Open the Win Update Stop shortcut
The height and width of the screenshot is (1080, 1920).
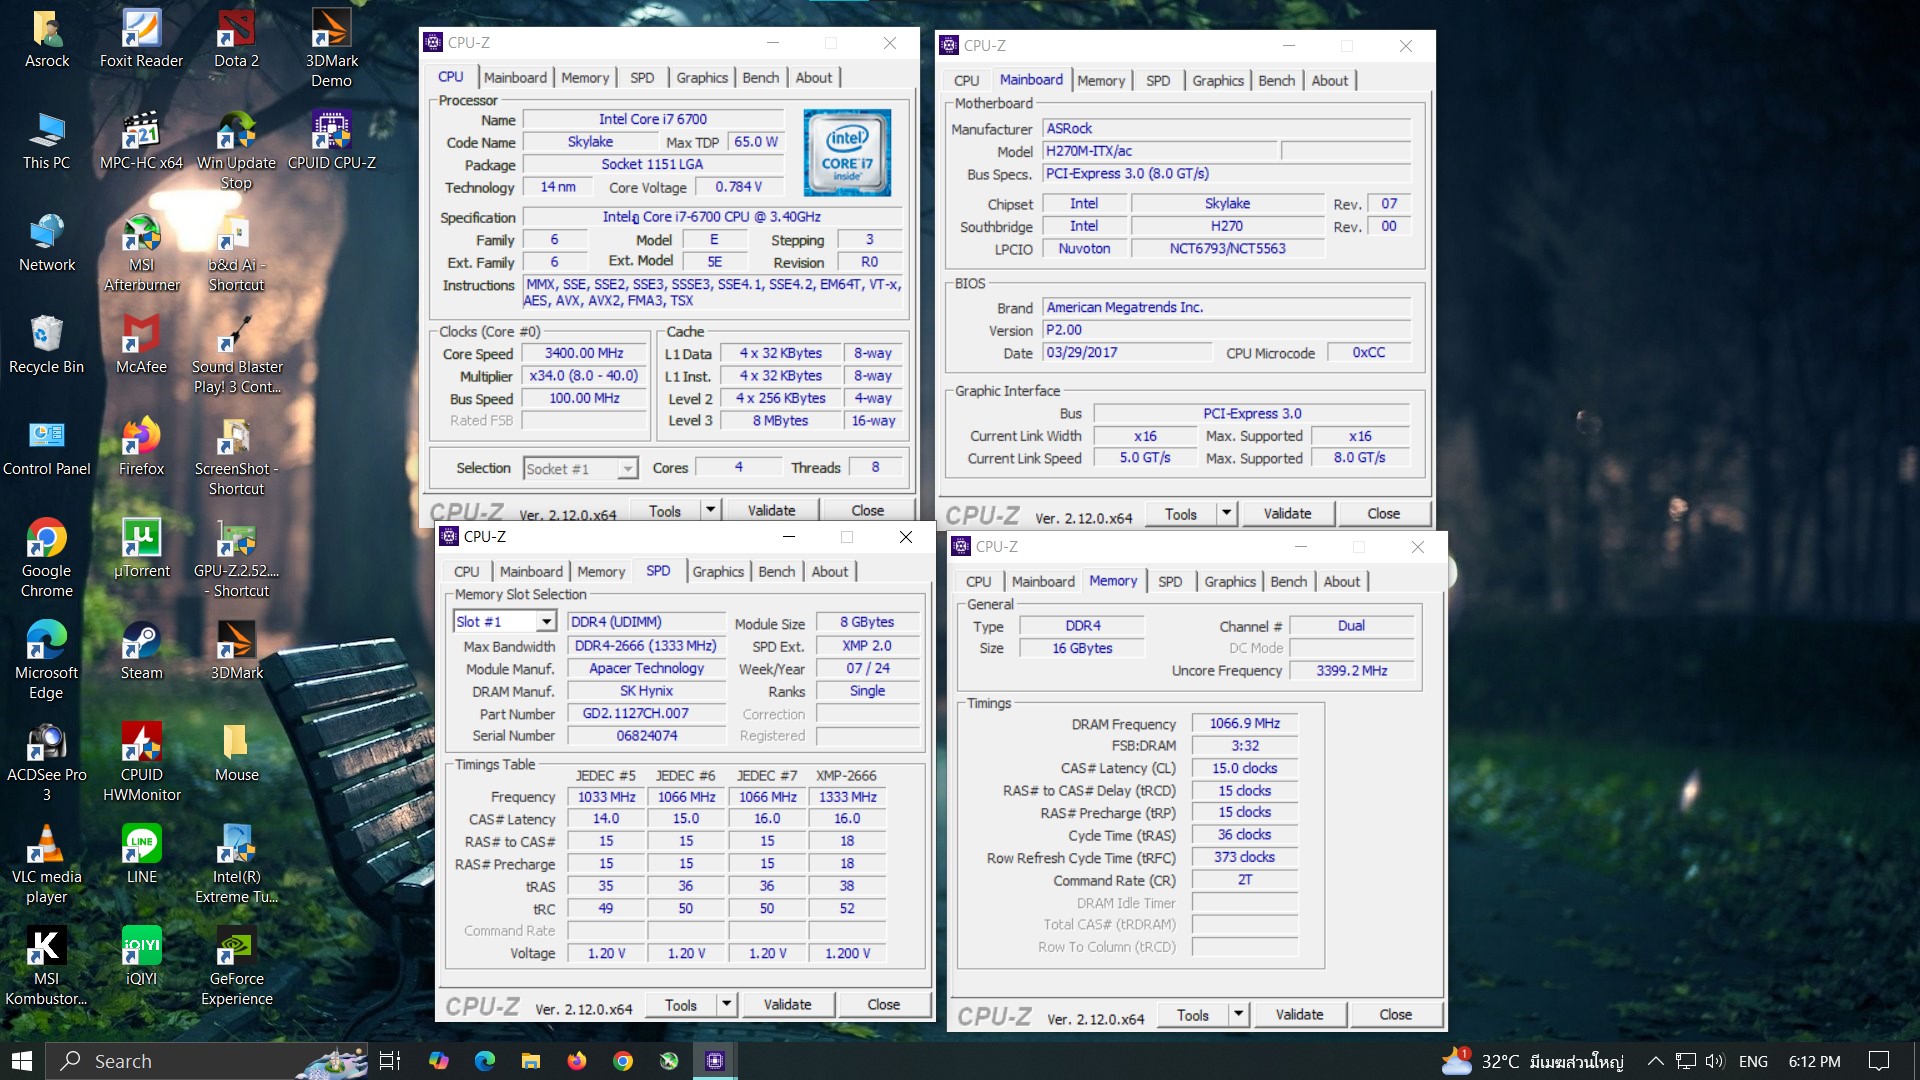point(237,151)
